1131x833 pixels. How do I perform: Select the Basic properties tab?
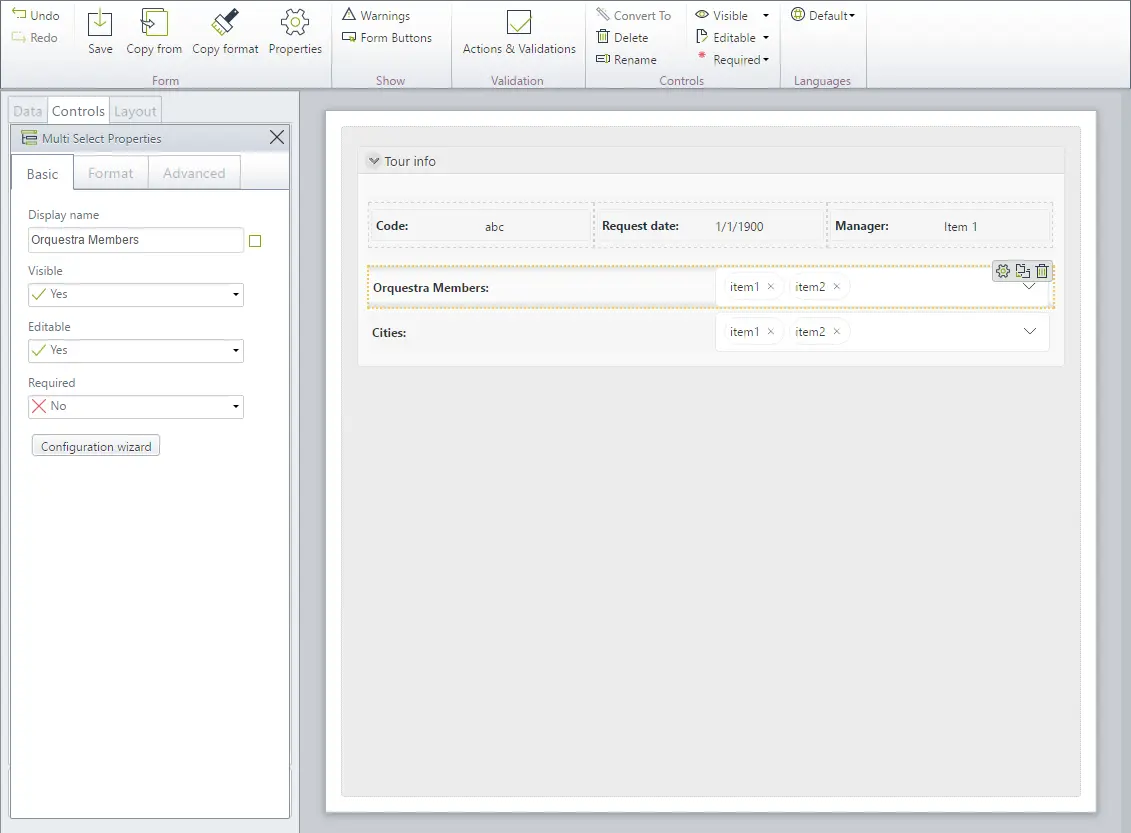tap(43, 174)
